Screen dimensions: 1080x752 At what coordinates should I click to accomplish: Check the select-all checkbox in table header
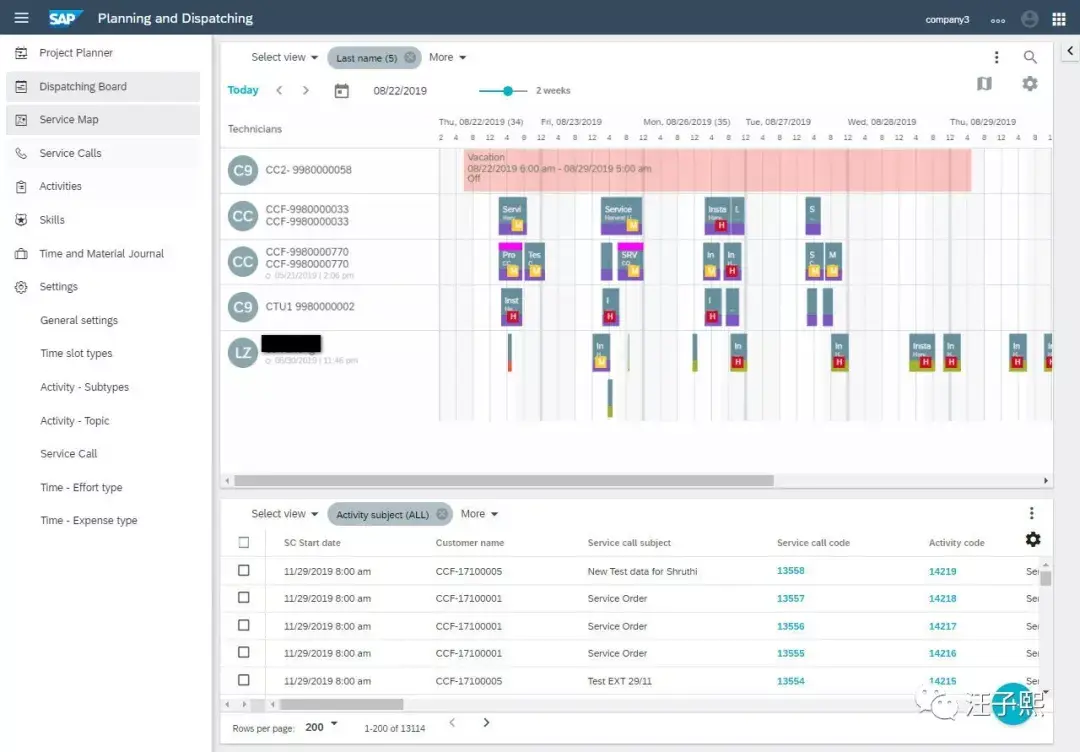tap(244, 543)
